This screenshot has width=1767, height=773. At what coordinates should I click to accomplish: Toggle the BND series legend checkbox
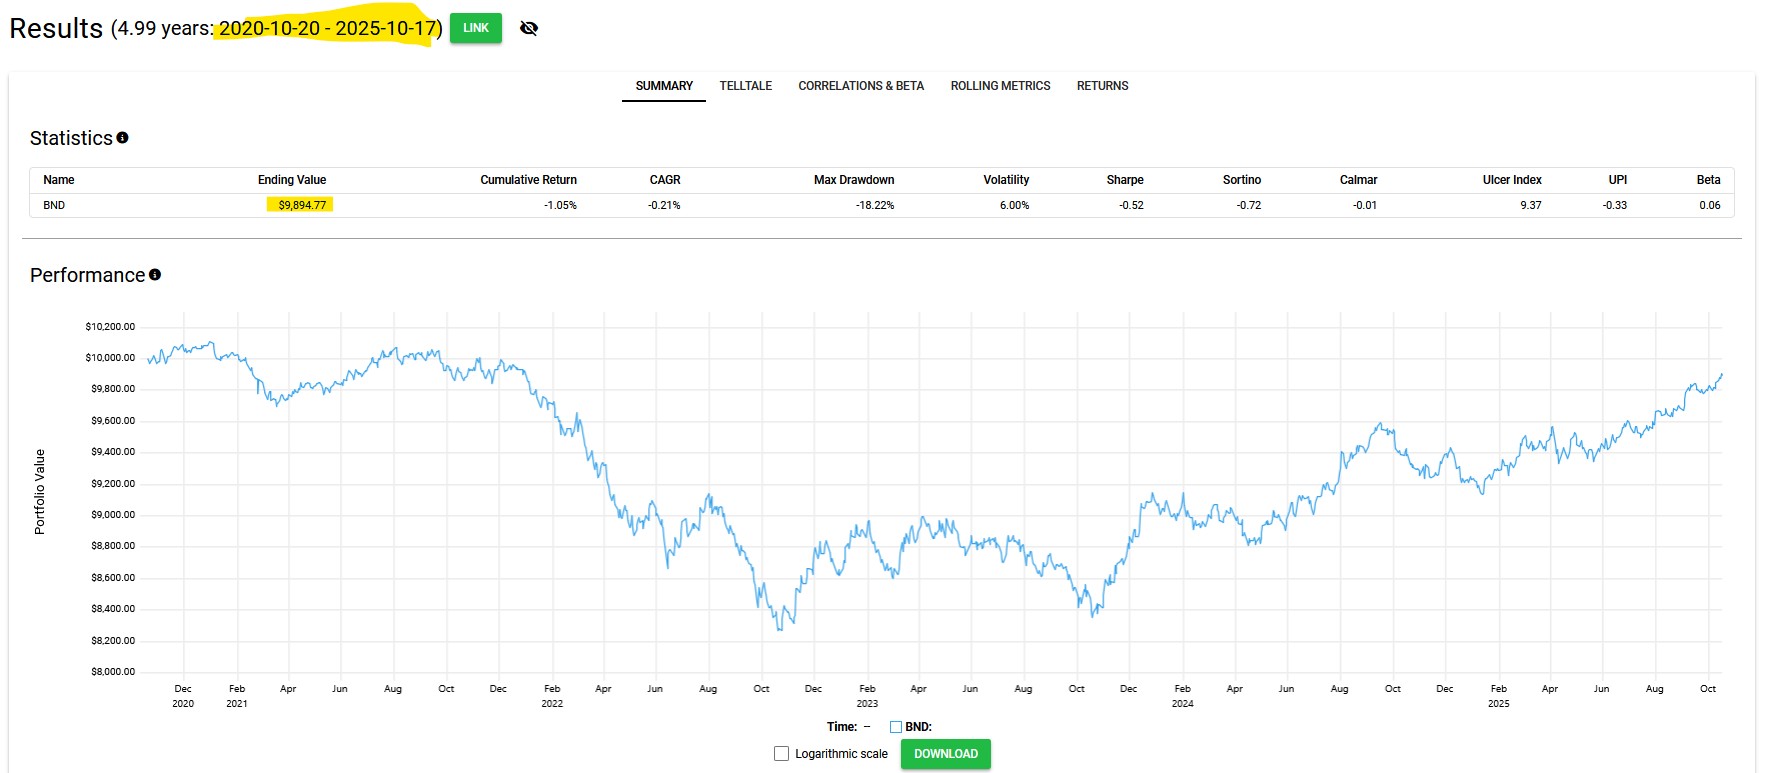point(896,727)
